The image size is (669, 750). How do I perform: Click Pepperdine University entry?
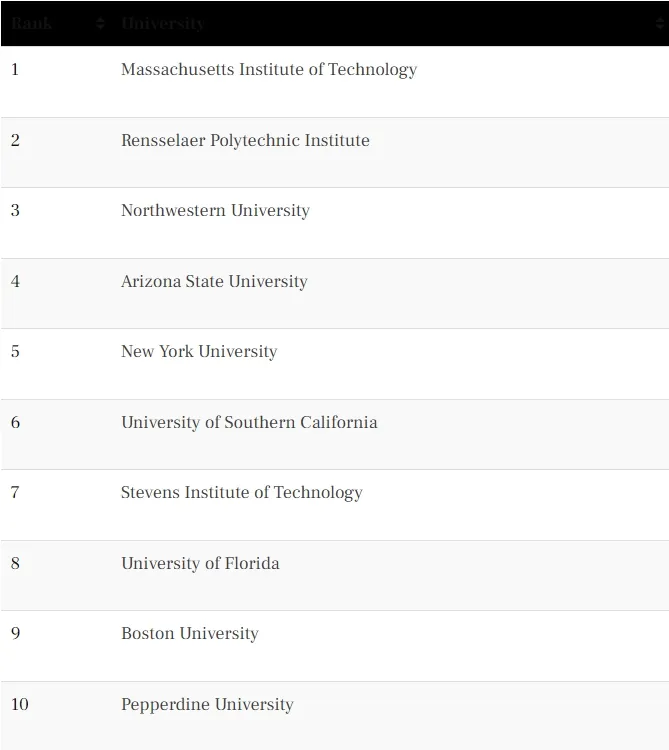pyautogui.click(x=207, y=705)
